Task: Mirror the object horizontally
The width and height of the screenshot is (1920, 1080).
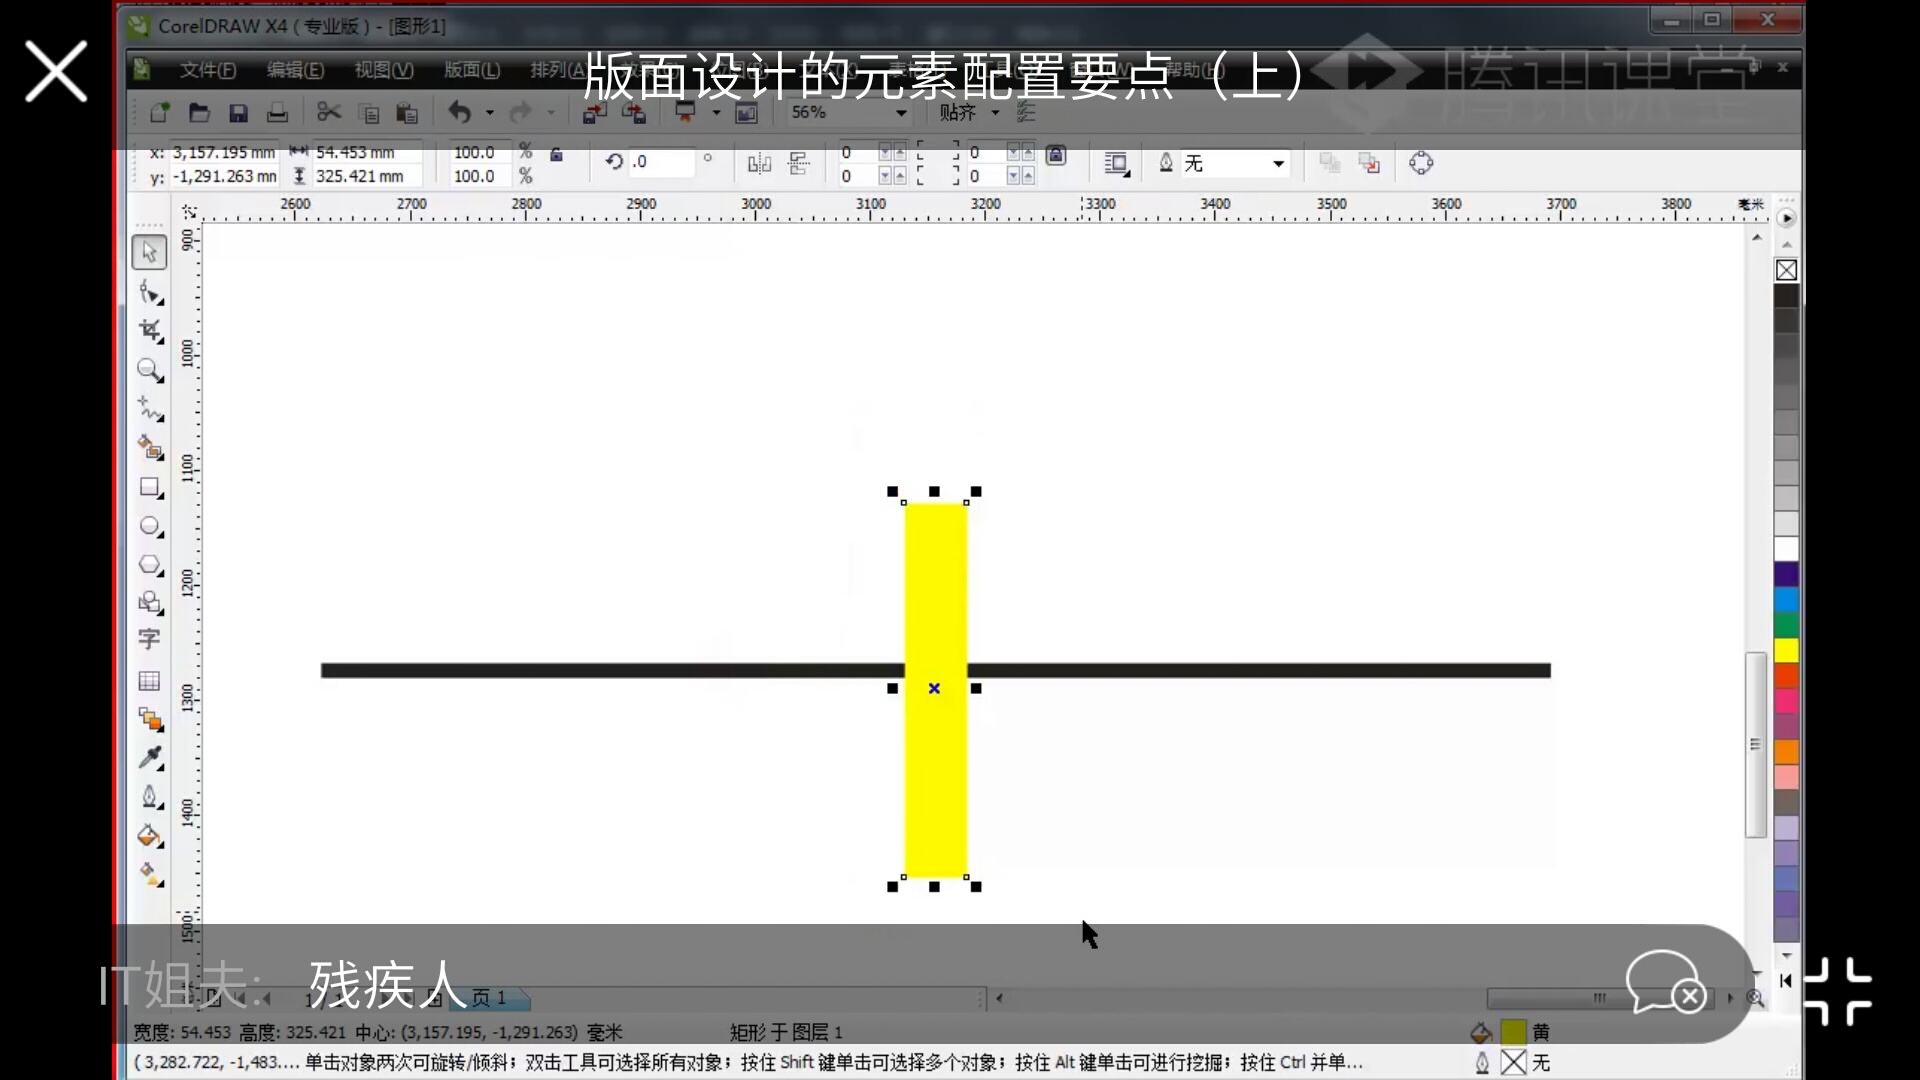Action: (760, 163)
